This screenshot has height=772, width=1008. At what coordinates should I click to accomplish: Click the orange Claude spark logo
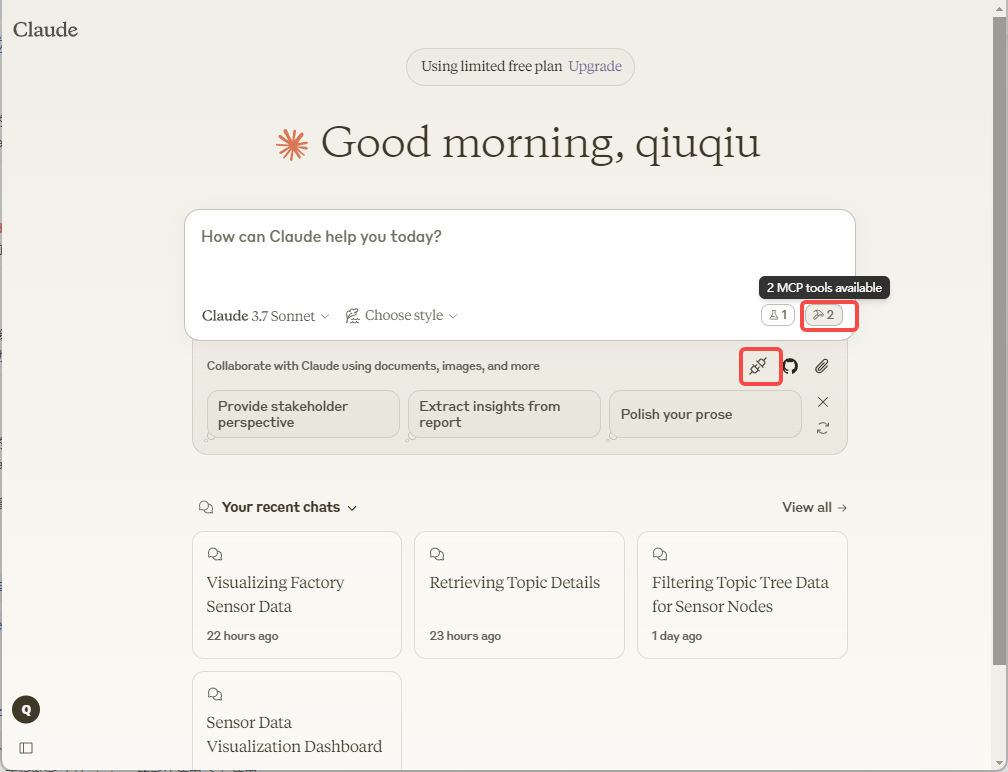click(292, 144)
